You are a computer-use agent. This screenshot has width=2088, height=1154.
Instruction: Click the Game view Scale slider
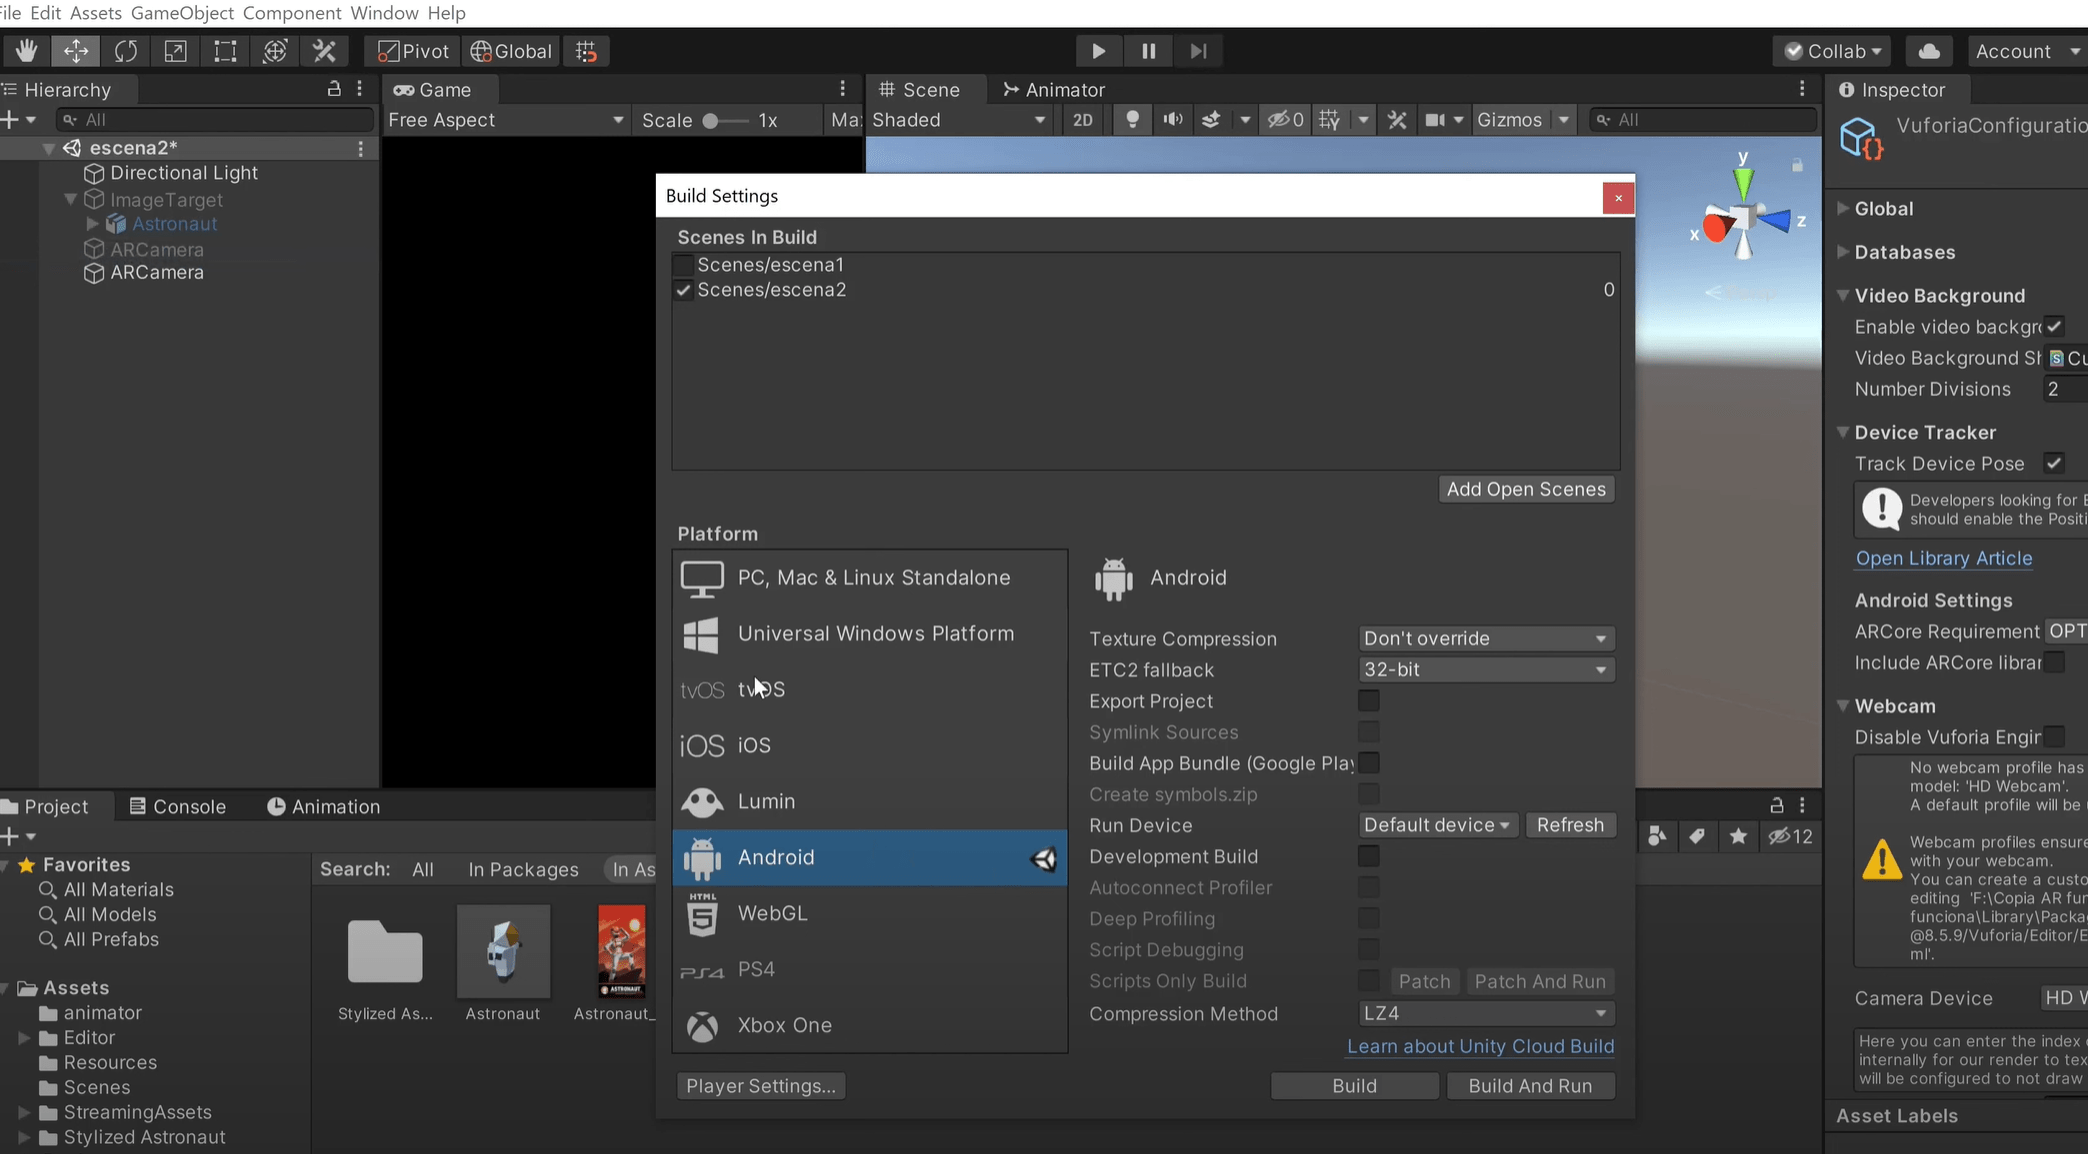[x=724, y=120]
